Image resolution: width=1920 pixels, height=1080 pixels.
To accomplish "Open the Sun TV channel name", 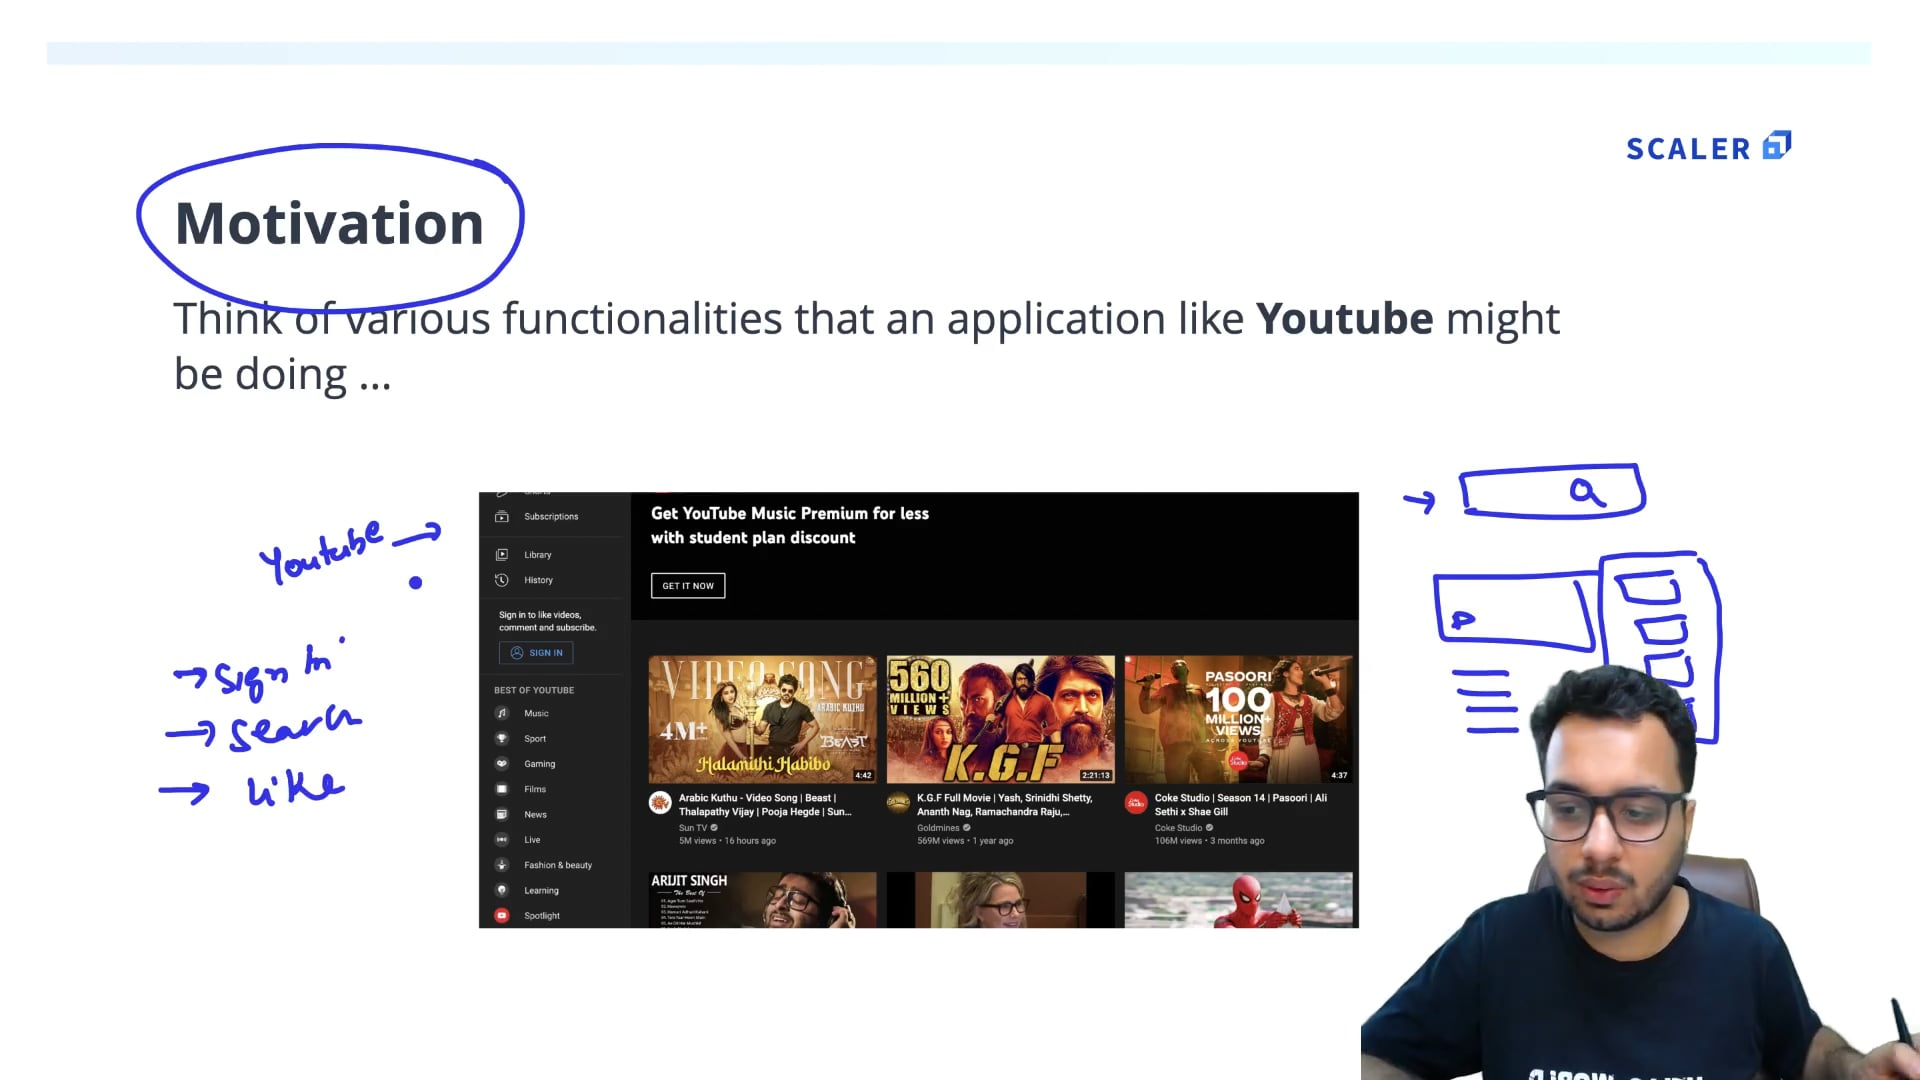I will pyautogui.click(x=693, y=828).
